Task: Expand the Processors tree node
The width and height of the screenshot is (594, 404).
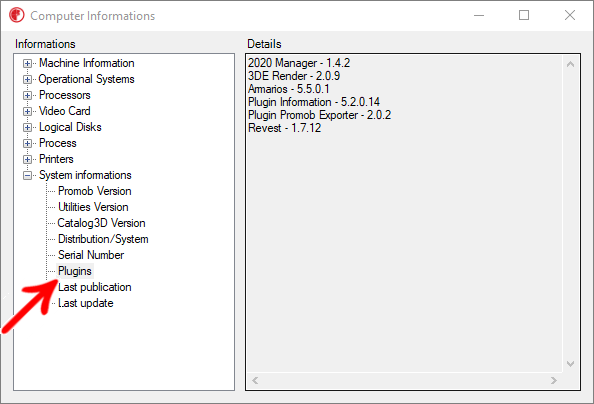Action: coord(27,95)
